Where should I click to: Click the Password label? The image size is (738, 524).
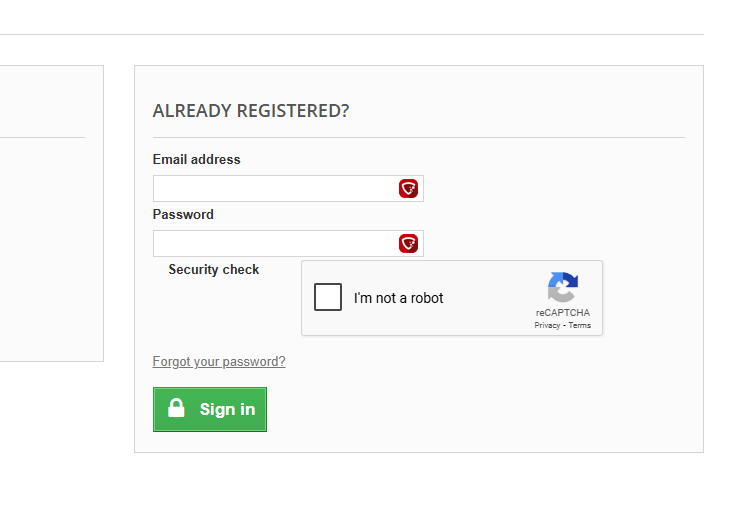(183, 215)
